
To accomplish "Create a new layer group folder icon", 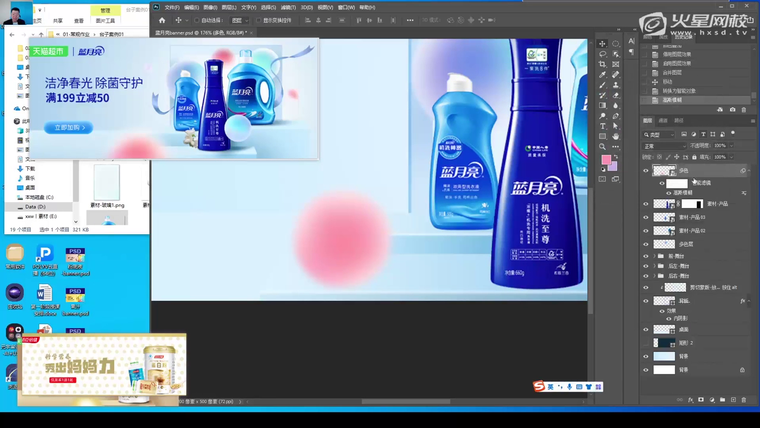I will click(x=722, y=400).
